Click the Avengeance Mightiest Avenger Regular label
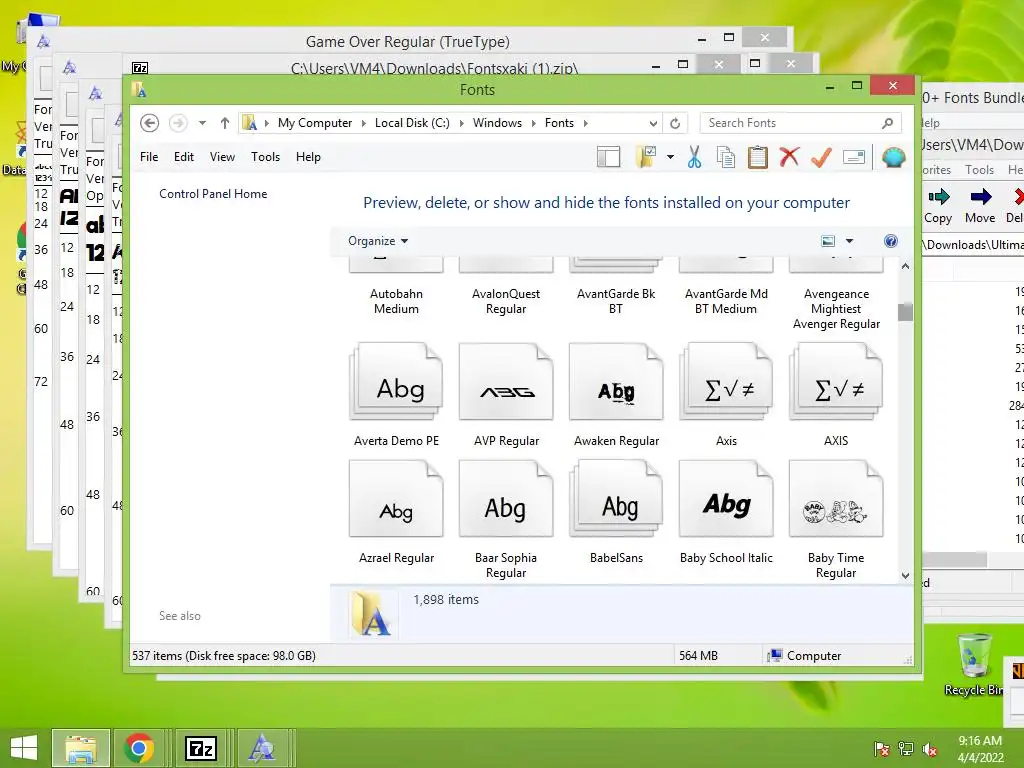 (836, 309)
